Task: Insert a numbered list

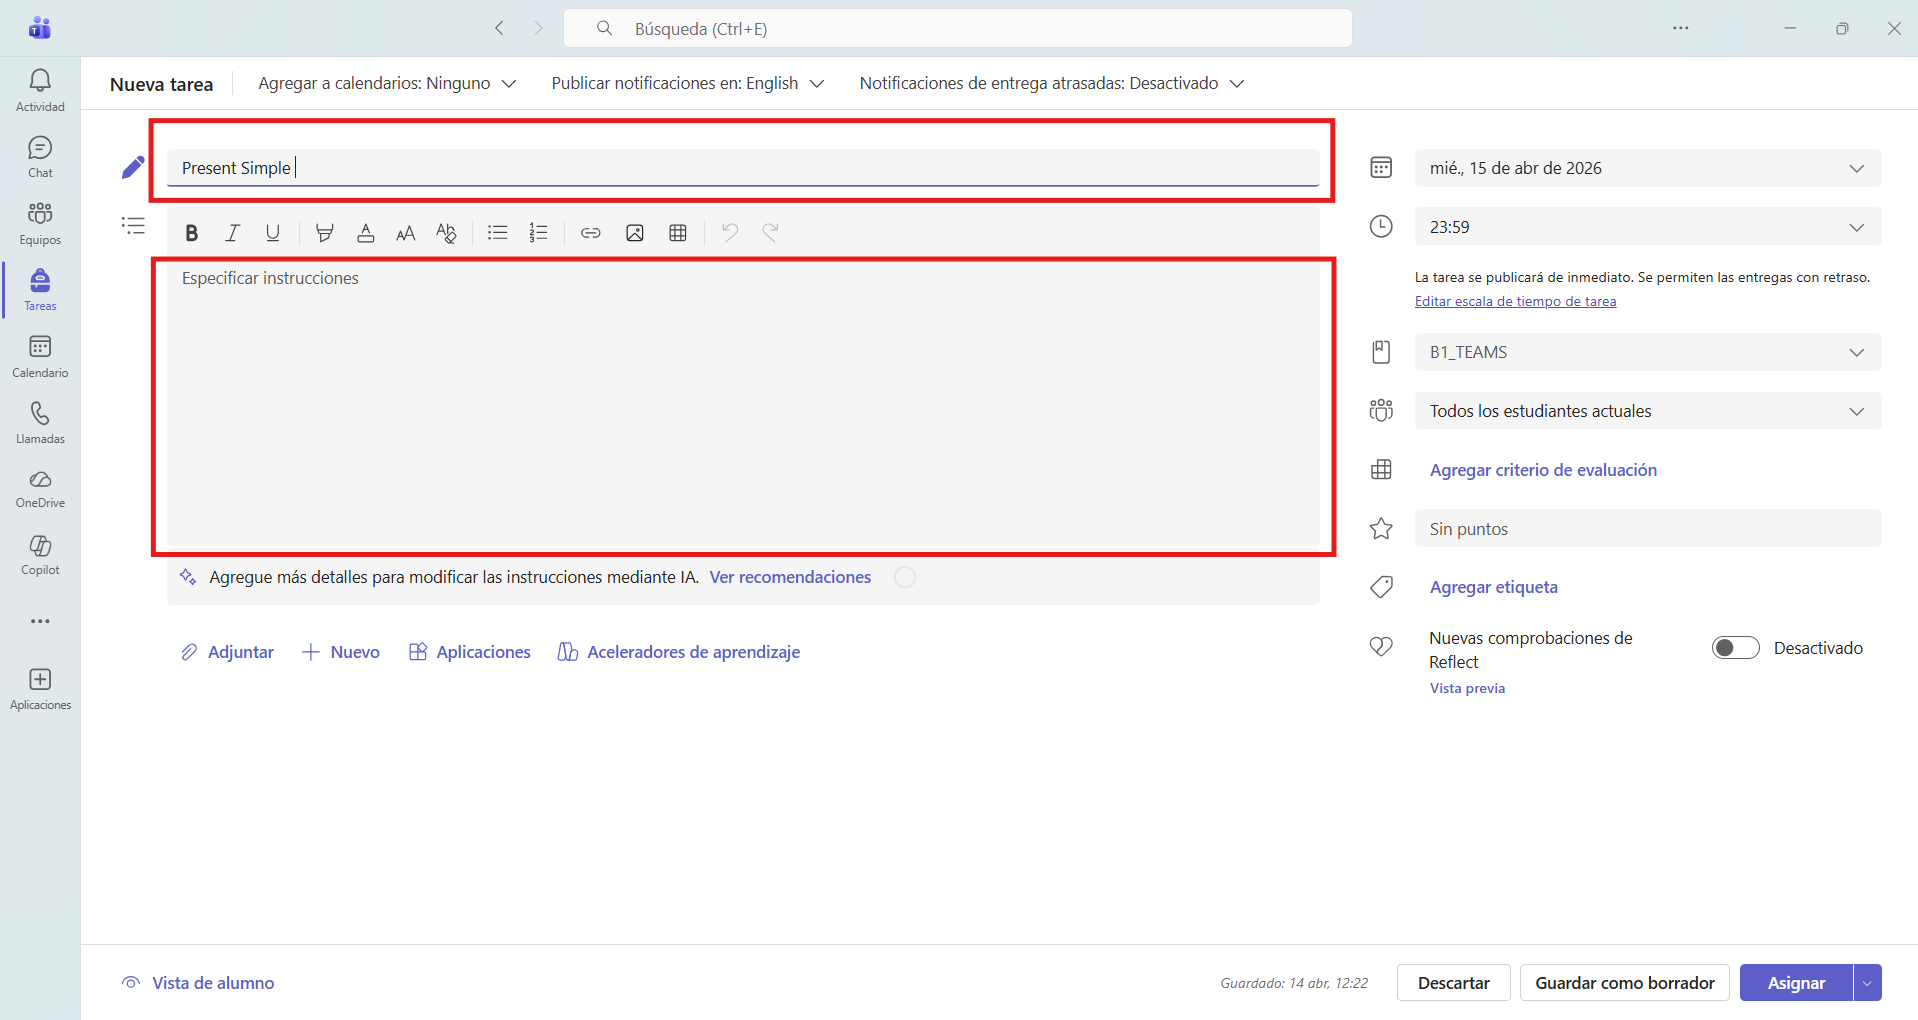Action: pos(538,233)
